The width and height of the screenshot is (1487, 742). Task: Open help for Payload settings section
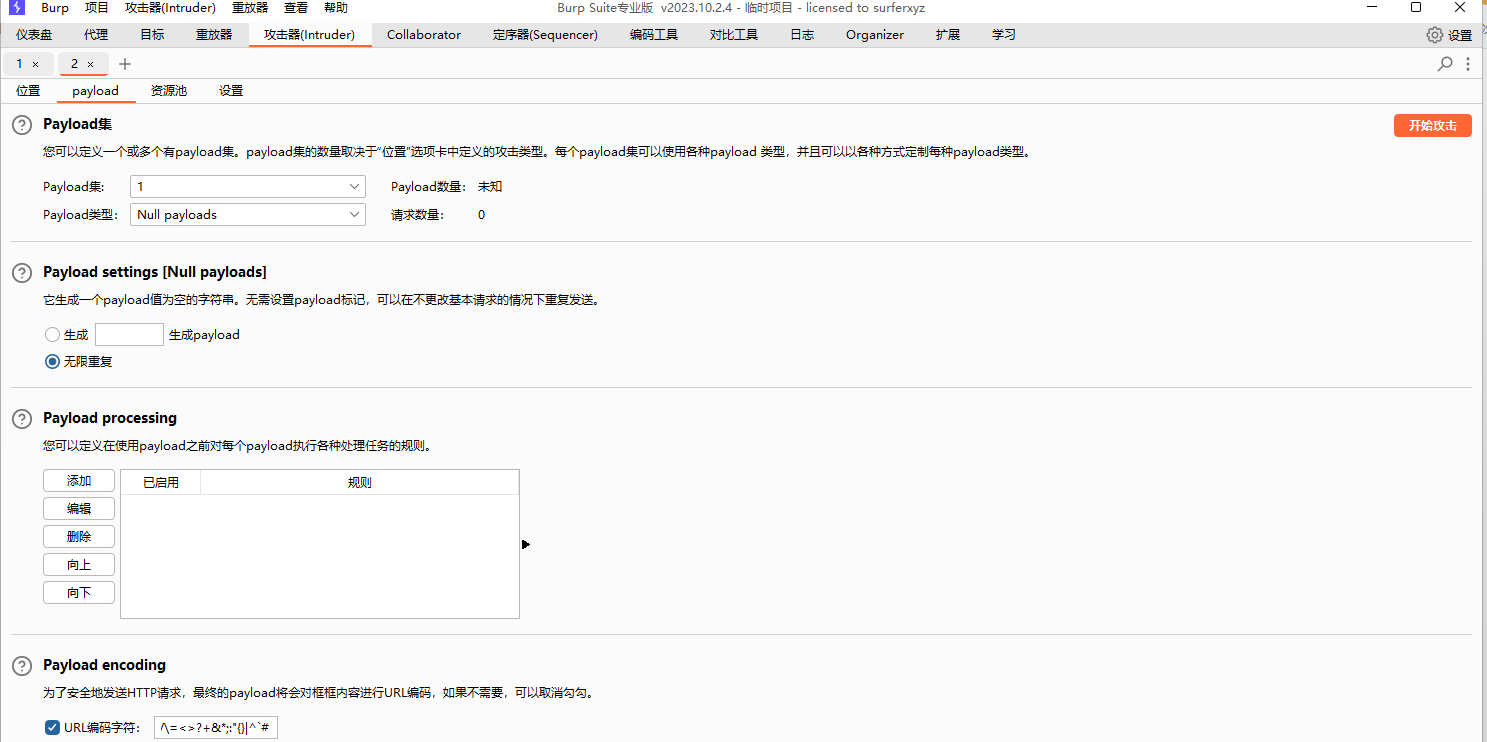pos(21,272)
